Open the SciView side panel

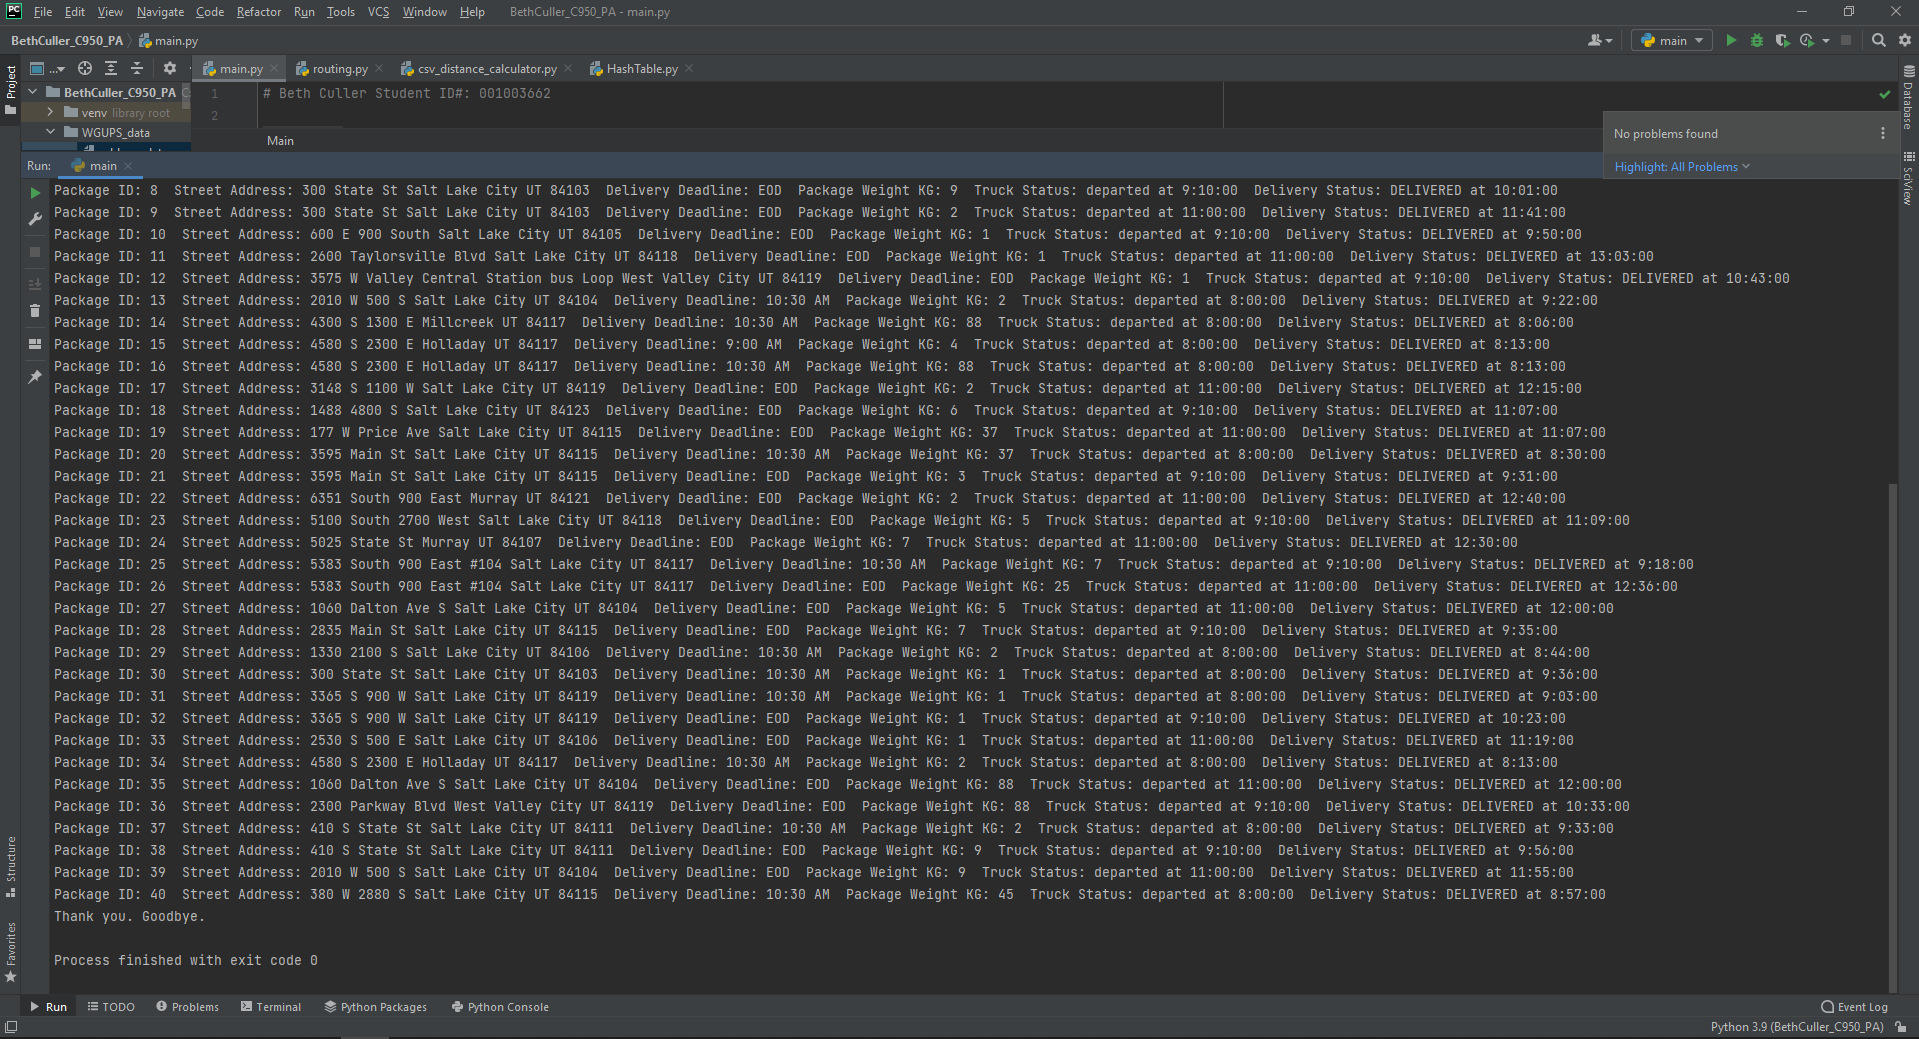point(1908,178)
